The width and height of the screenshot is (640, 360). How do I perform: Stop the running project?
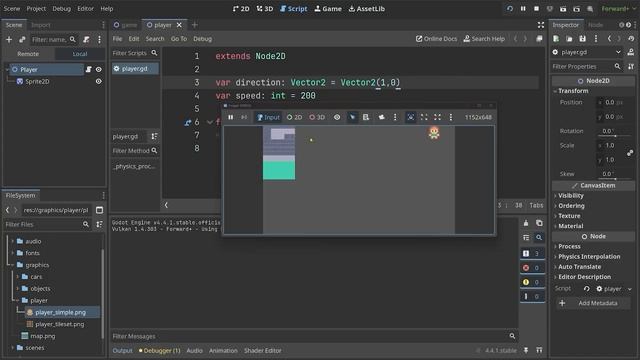(536, 9)
